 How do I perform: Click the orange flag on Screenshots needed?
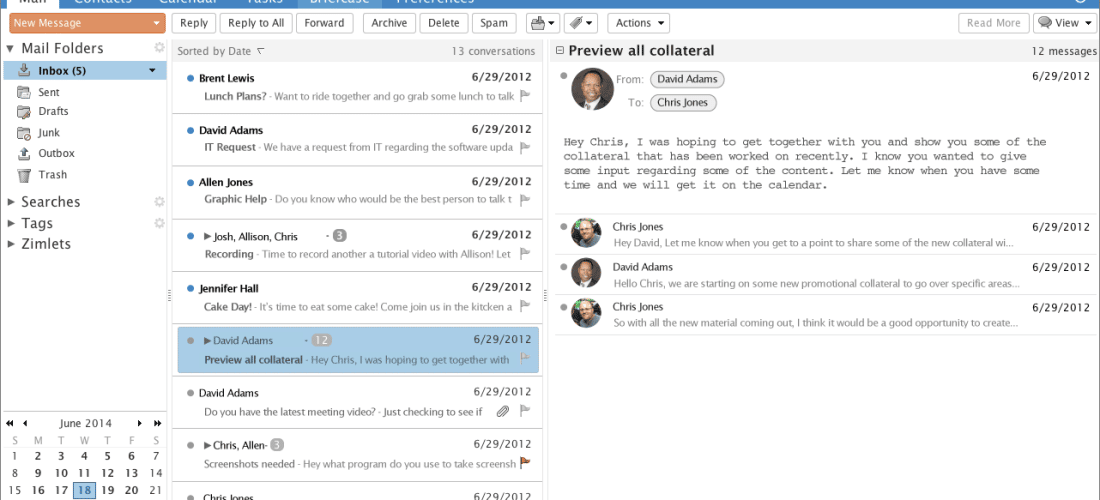(x=524, y=463)
